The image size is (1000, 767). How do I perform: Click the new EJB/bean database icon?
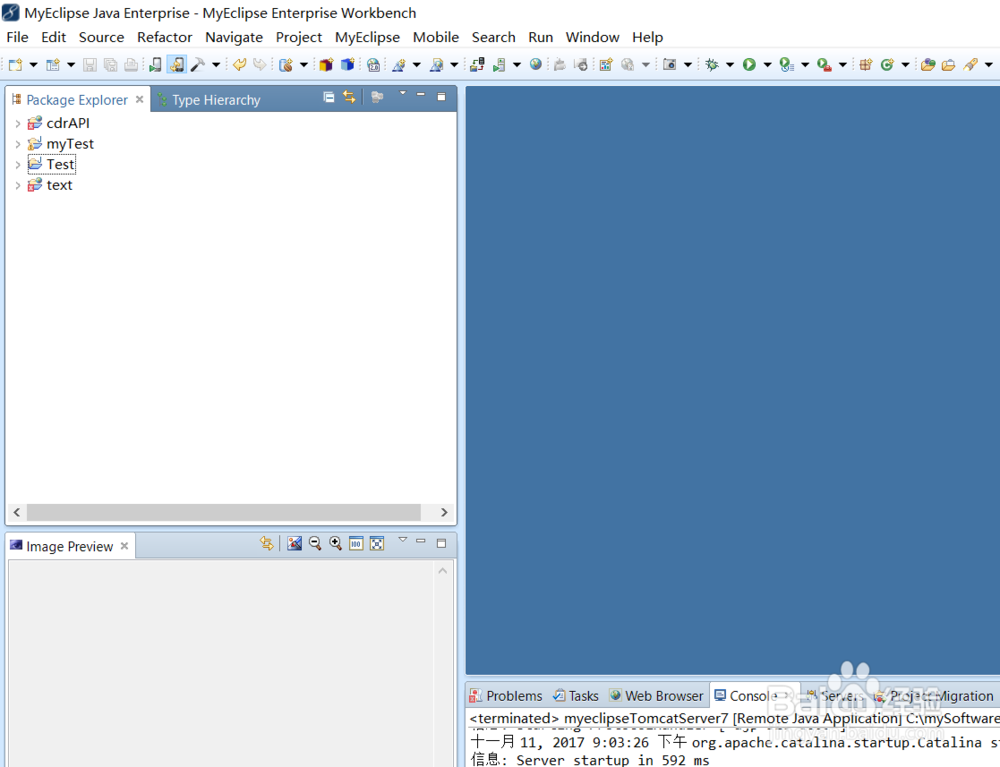(286, 64)
